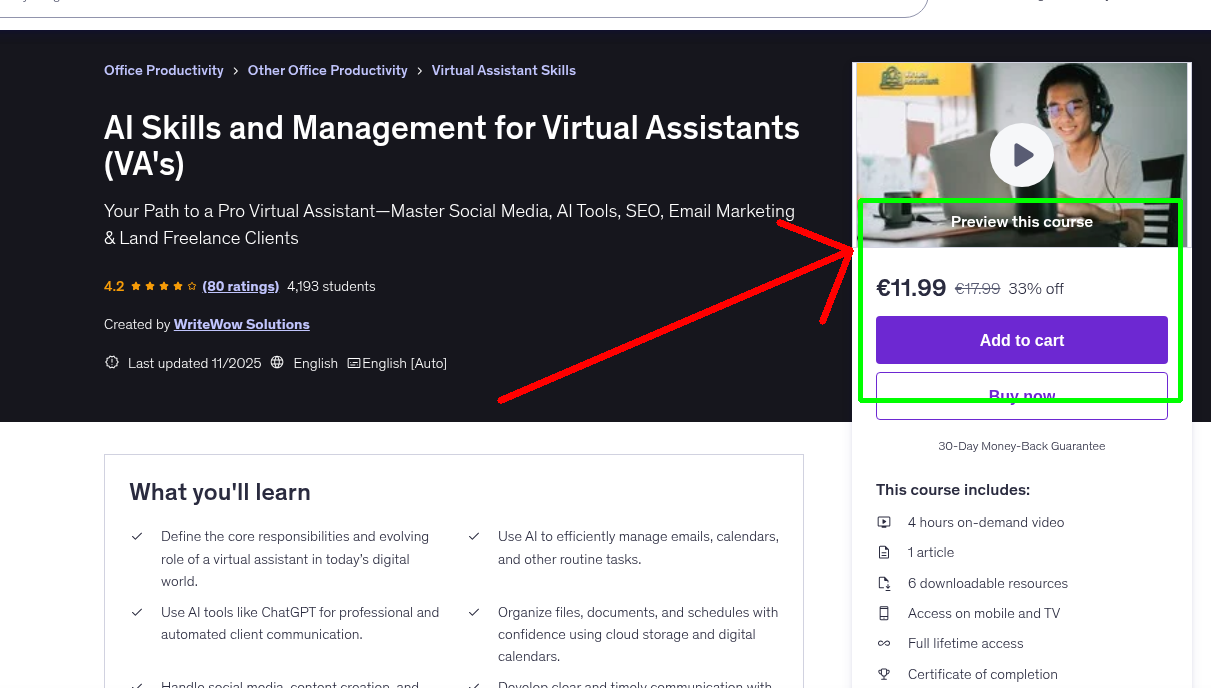Open Other Office Productivity breadcrumb
The width and height of the screenshot is (1211, 688).
point(327,70)
